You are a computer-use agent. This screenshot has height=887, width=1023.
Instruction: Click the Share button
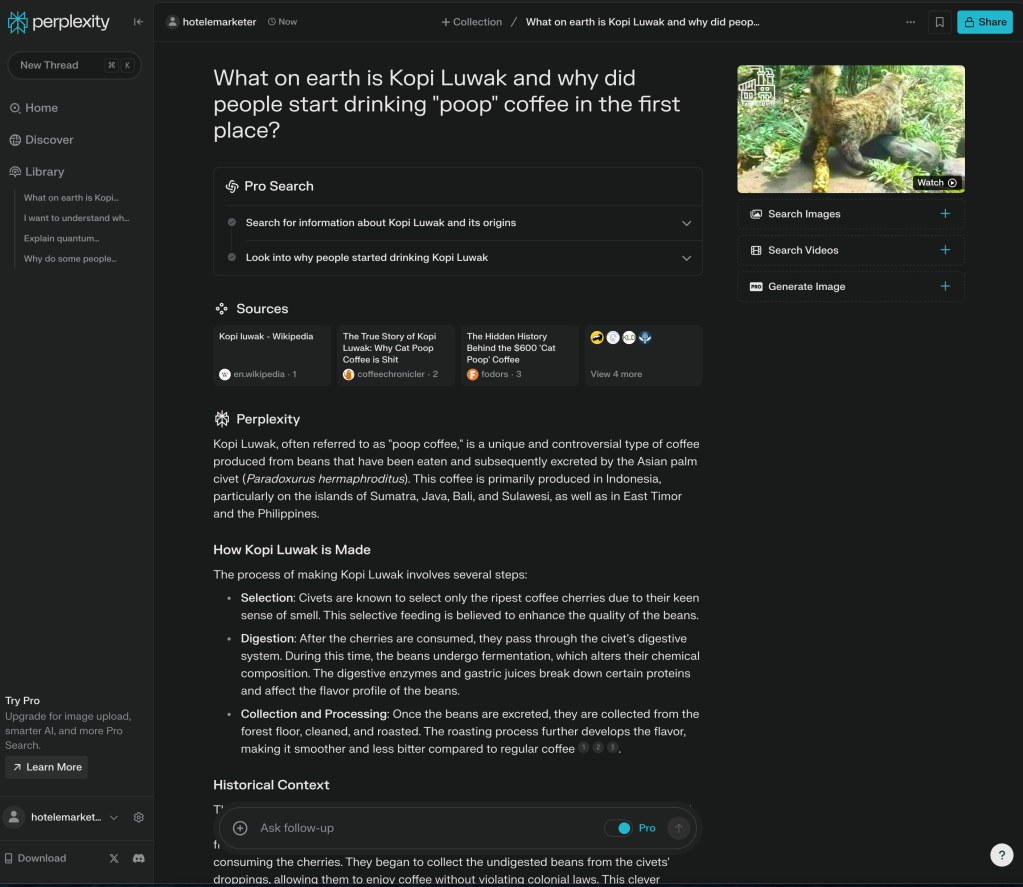[985, 22]
